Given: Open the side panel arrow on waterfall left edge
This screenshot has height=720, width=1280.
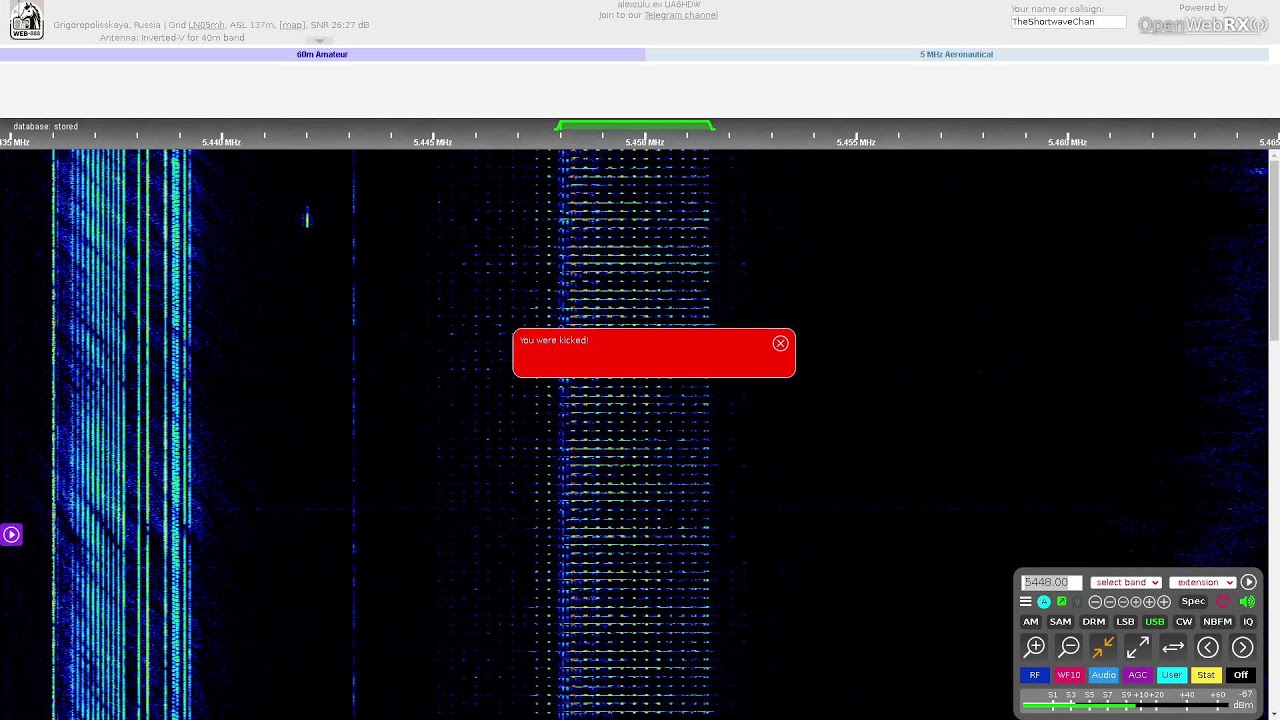Looking at the screenshot, I should click(x=11, y=535).
